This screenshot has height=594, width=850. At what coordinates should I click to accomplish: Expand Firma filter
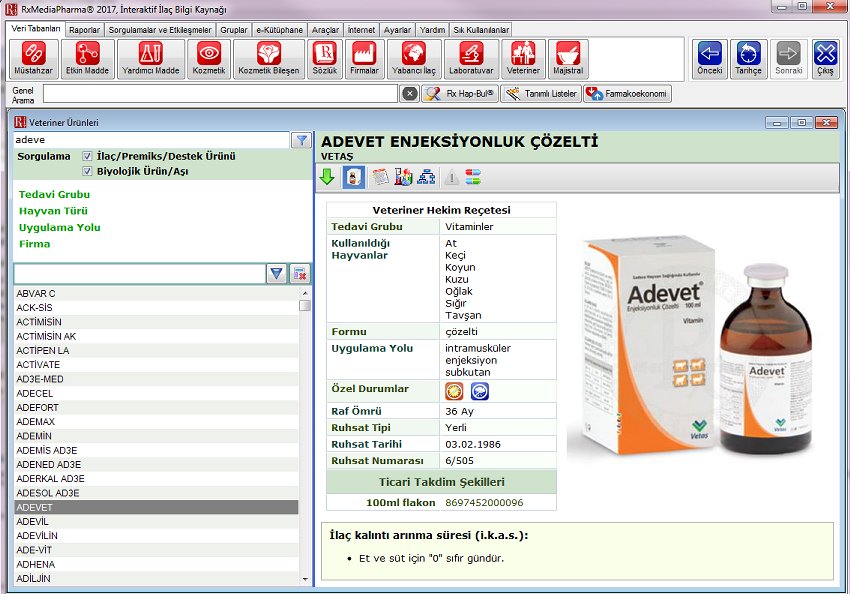tap(34, 244)
